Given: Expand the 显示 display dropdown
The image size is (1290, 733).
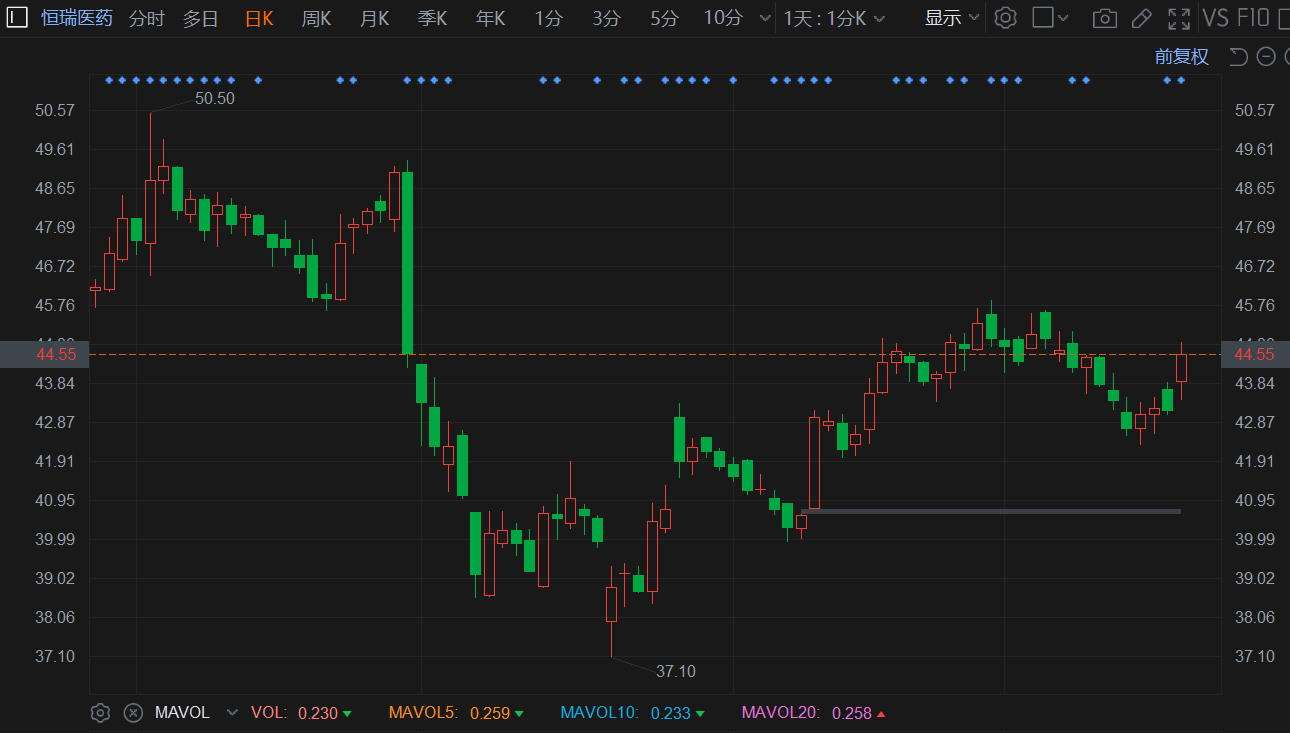Looking at the screenshot, I should coord(951,18).
